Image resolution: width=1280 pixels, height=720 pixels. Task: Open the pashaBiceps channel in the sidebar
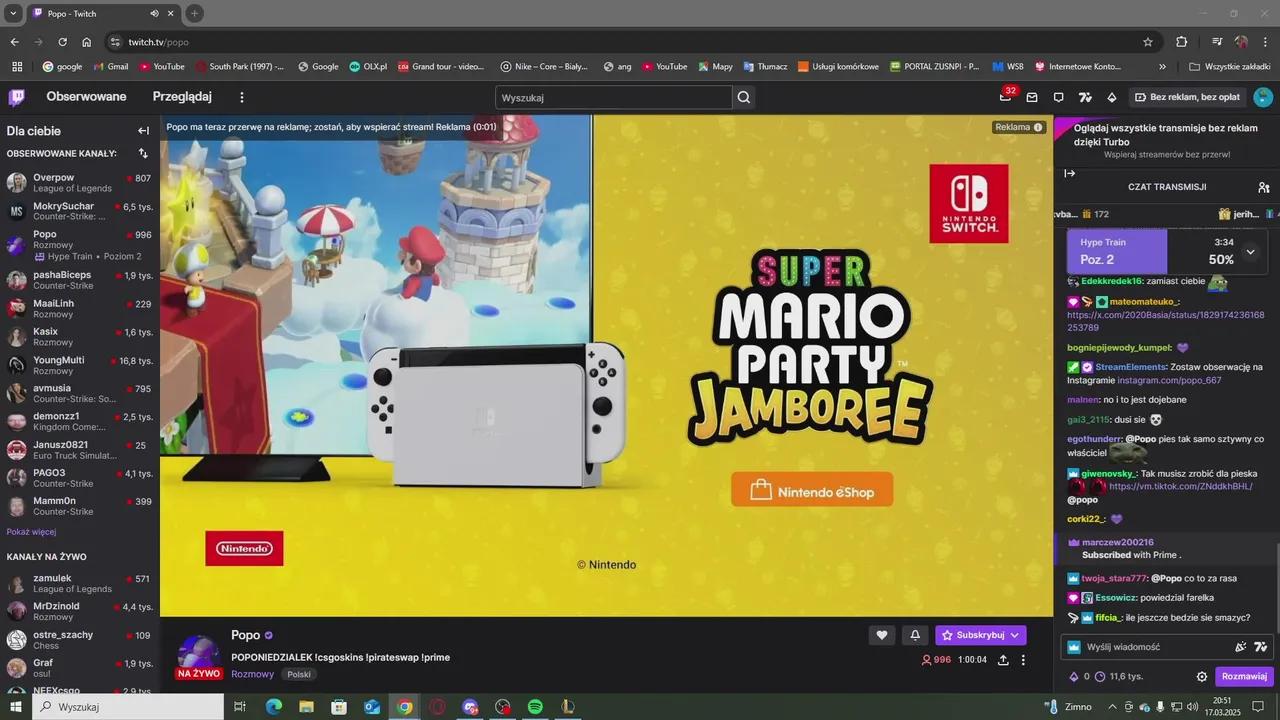(80, 280)
